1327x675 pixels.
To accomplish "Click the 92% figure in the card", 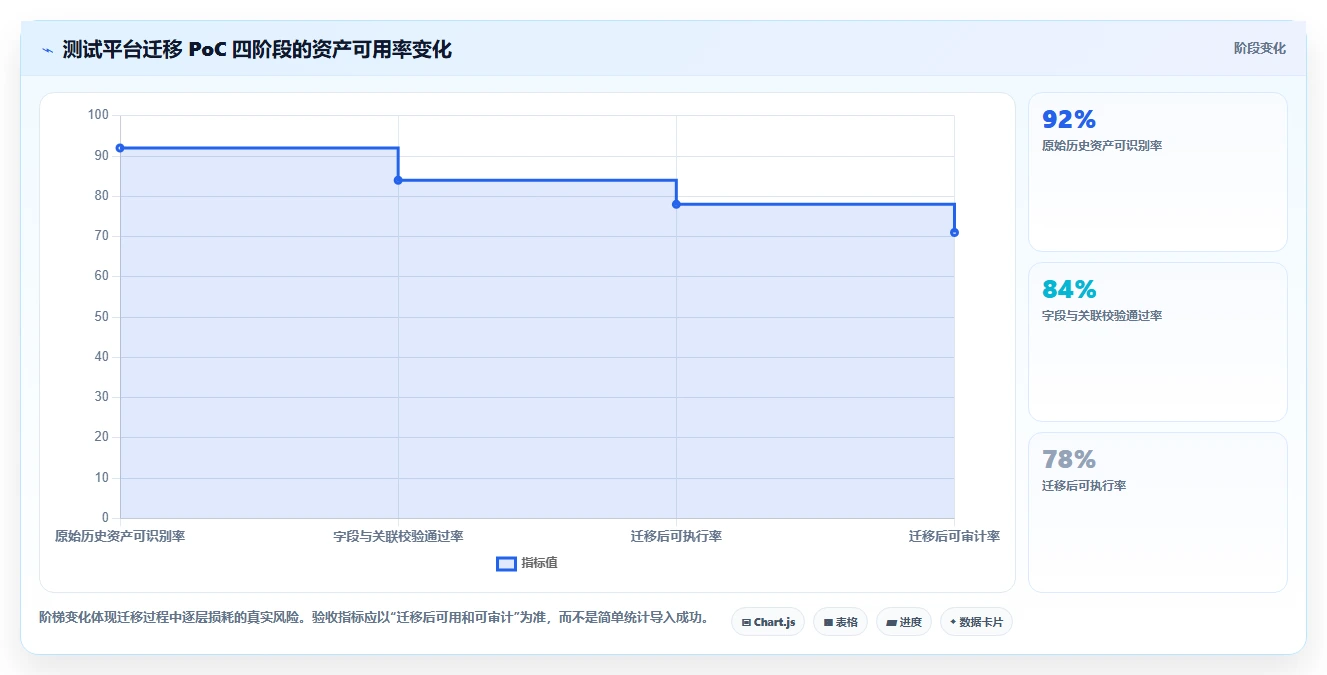I will point(1069,120).
